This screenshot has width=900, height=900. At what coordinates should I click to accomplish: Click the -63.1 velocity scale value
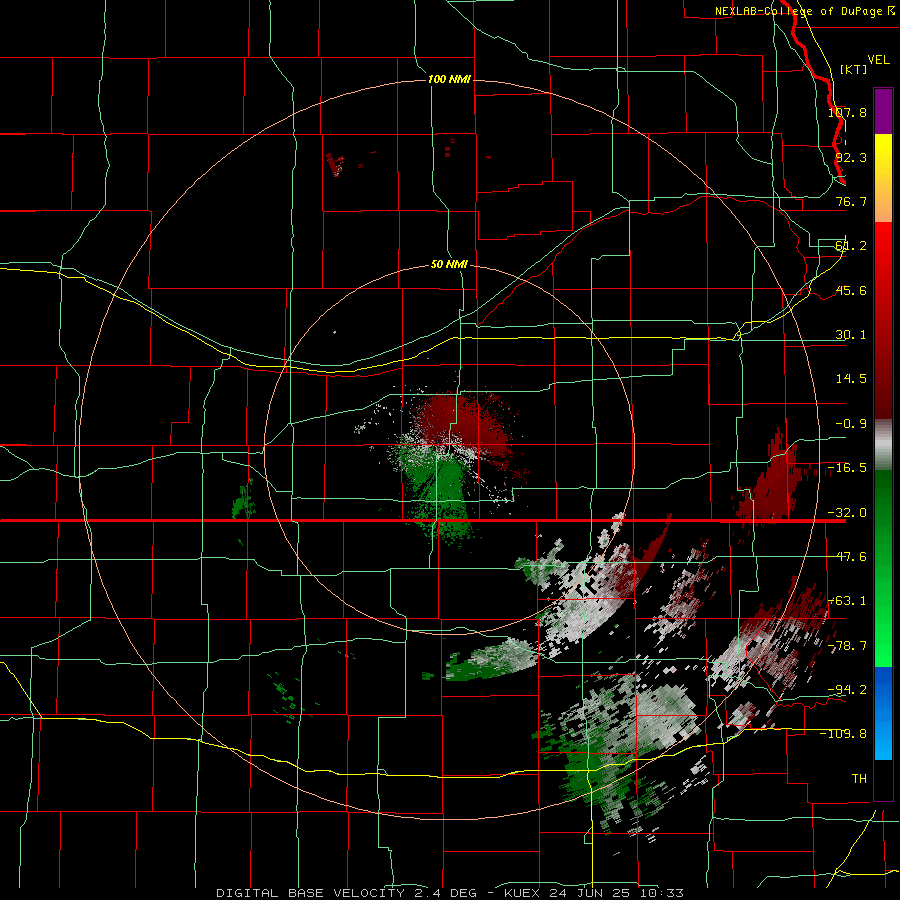tap(847, 601)
